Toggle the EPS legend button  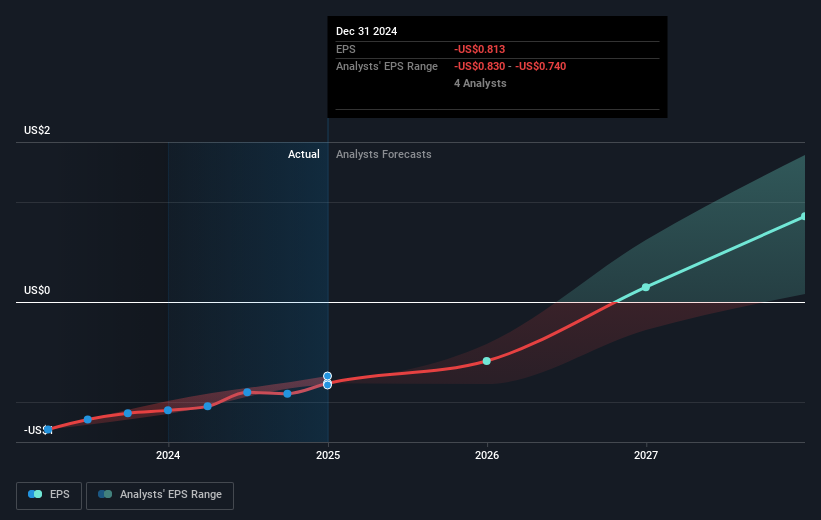pyautogui.click(x=49, y=495)
